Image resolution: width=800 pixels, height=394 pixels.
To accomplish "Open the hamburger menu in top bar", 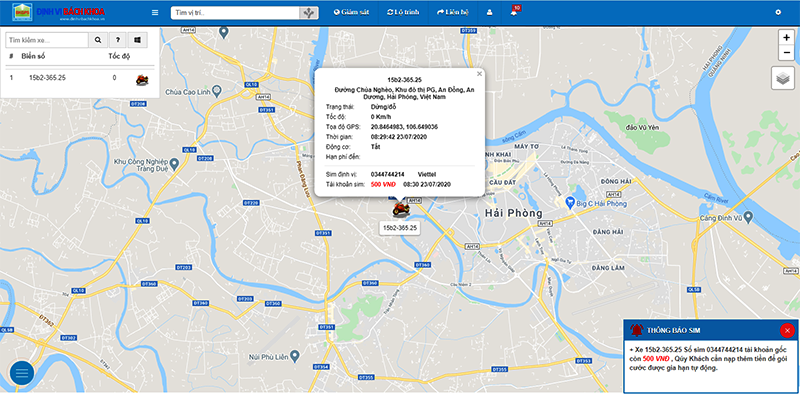I will point(155,12).
